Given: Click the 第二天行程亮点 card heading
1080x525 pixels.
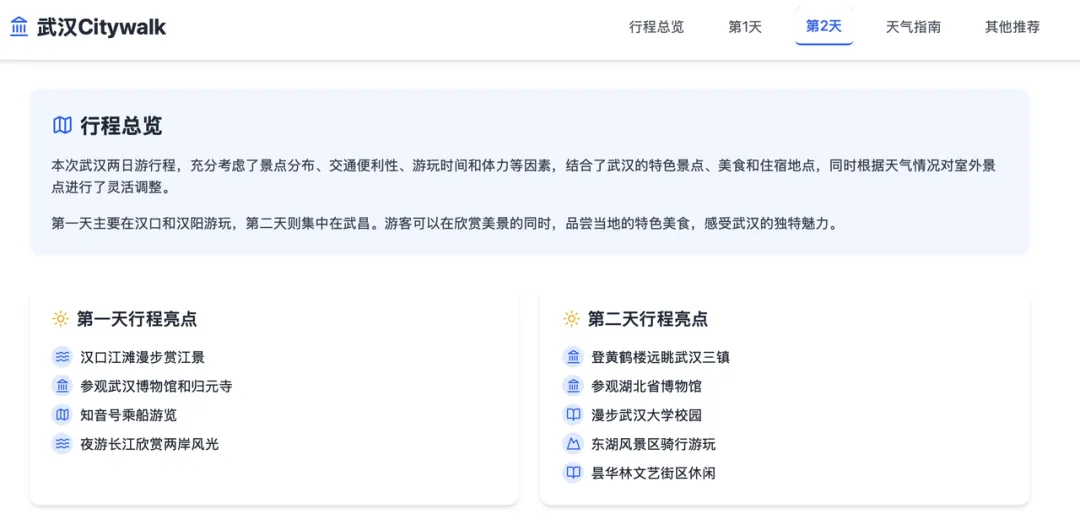Looking at the screenshot, I should (x=647, y=319).
